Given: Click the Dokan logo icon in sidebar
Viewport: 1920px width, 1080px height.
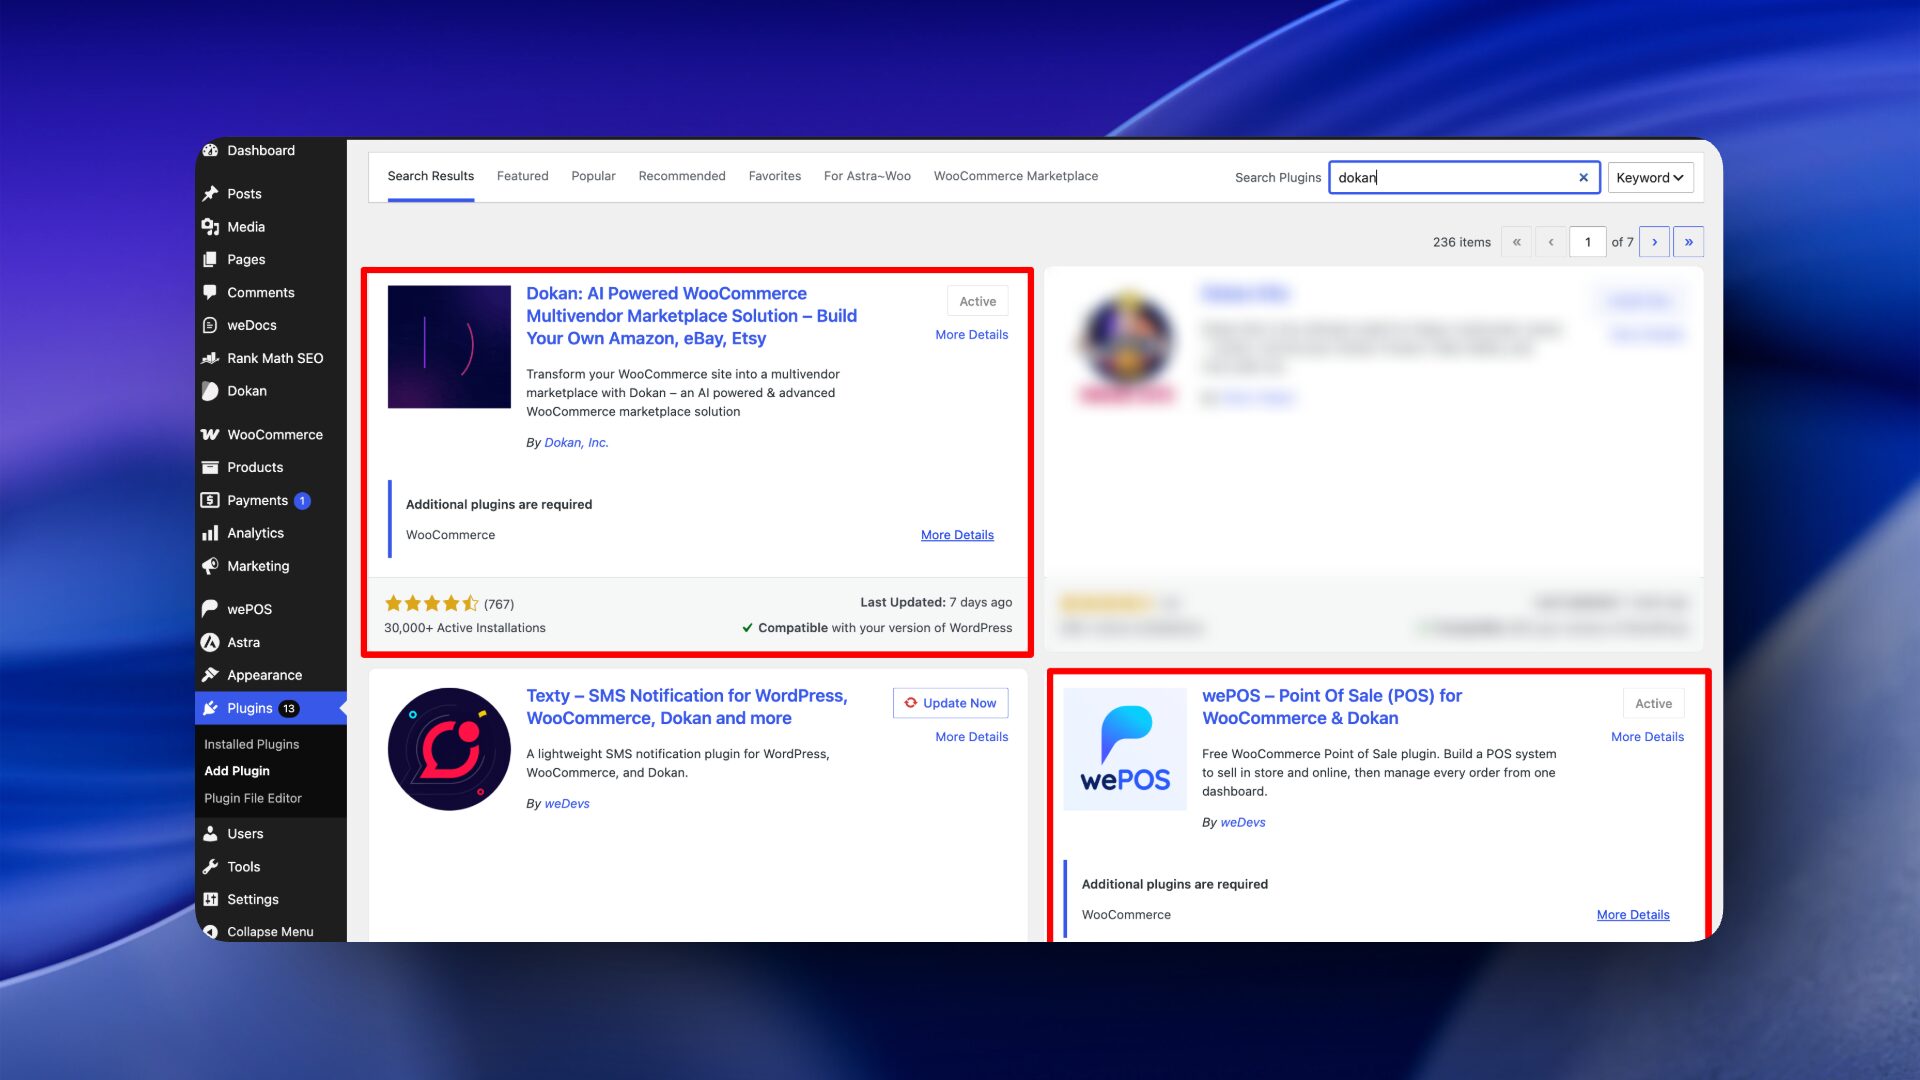Looking at the screenshot, I should [x=210, y=392].
